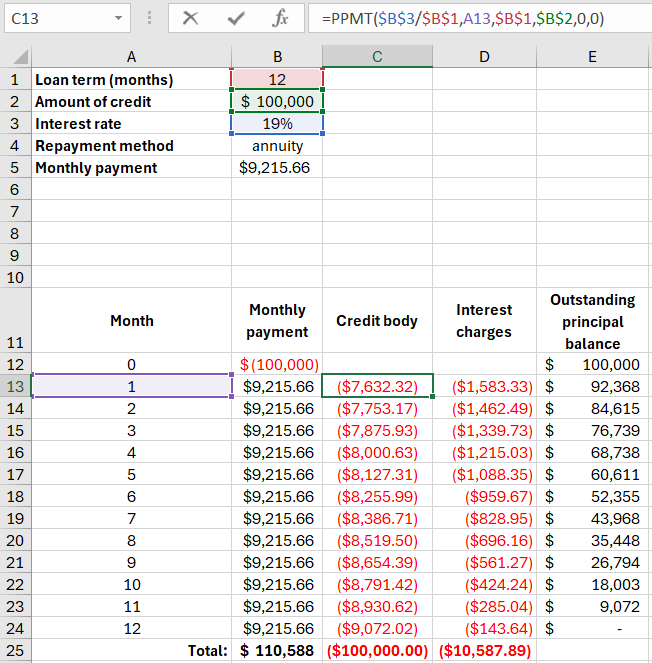Click the 'Credit body' table header
The image size is (652, 663).
[377, 320]
